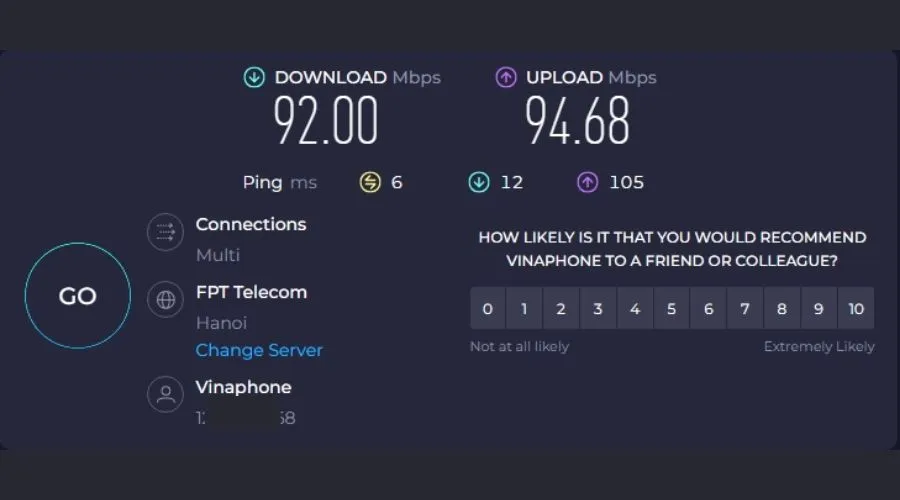Click the Connections multi-arrow icon

165,233
